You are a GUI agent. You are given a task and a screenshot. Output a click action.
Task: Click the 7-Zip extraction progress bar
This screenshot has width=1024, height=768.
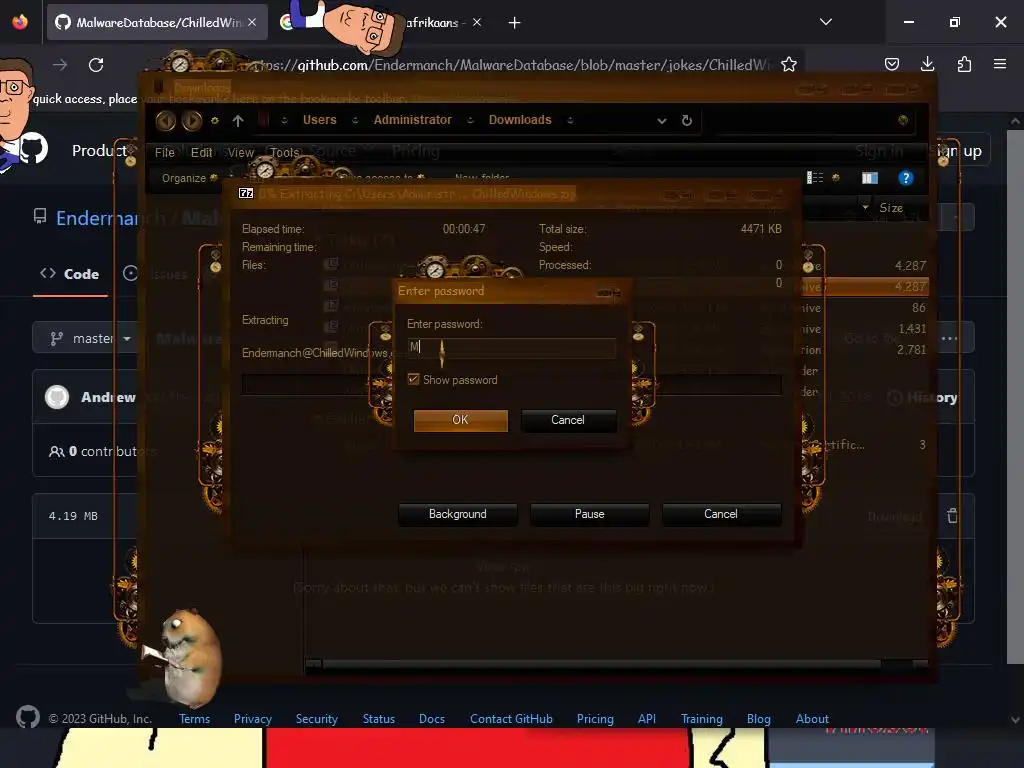click(x=511, y=384)
